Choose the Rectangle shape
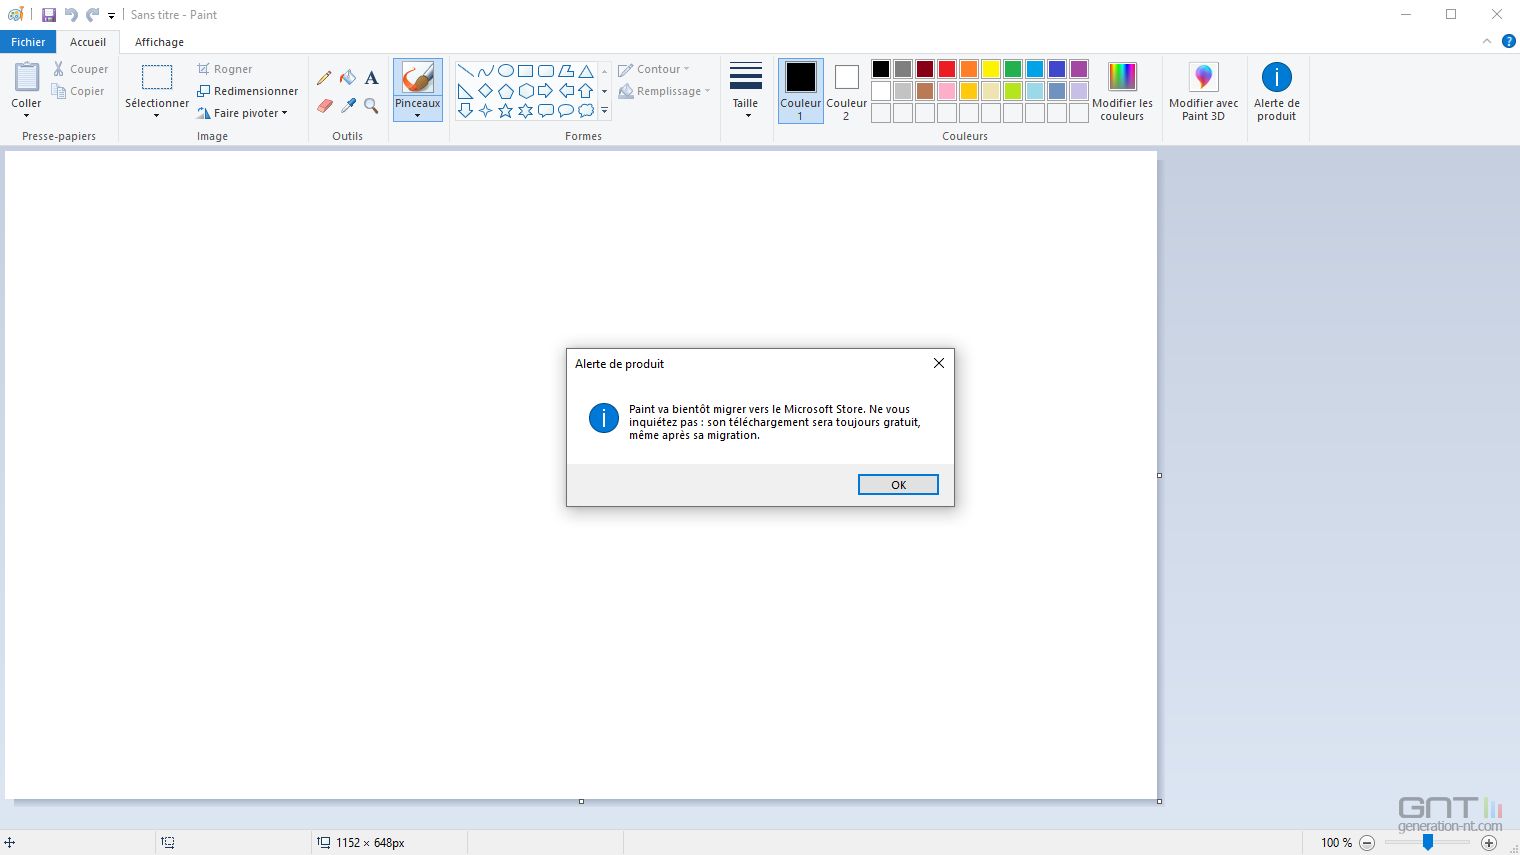Screen dimensions: 1520x855 526,71
